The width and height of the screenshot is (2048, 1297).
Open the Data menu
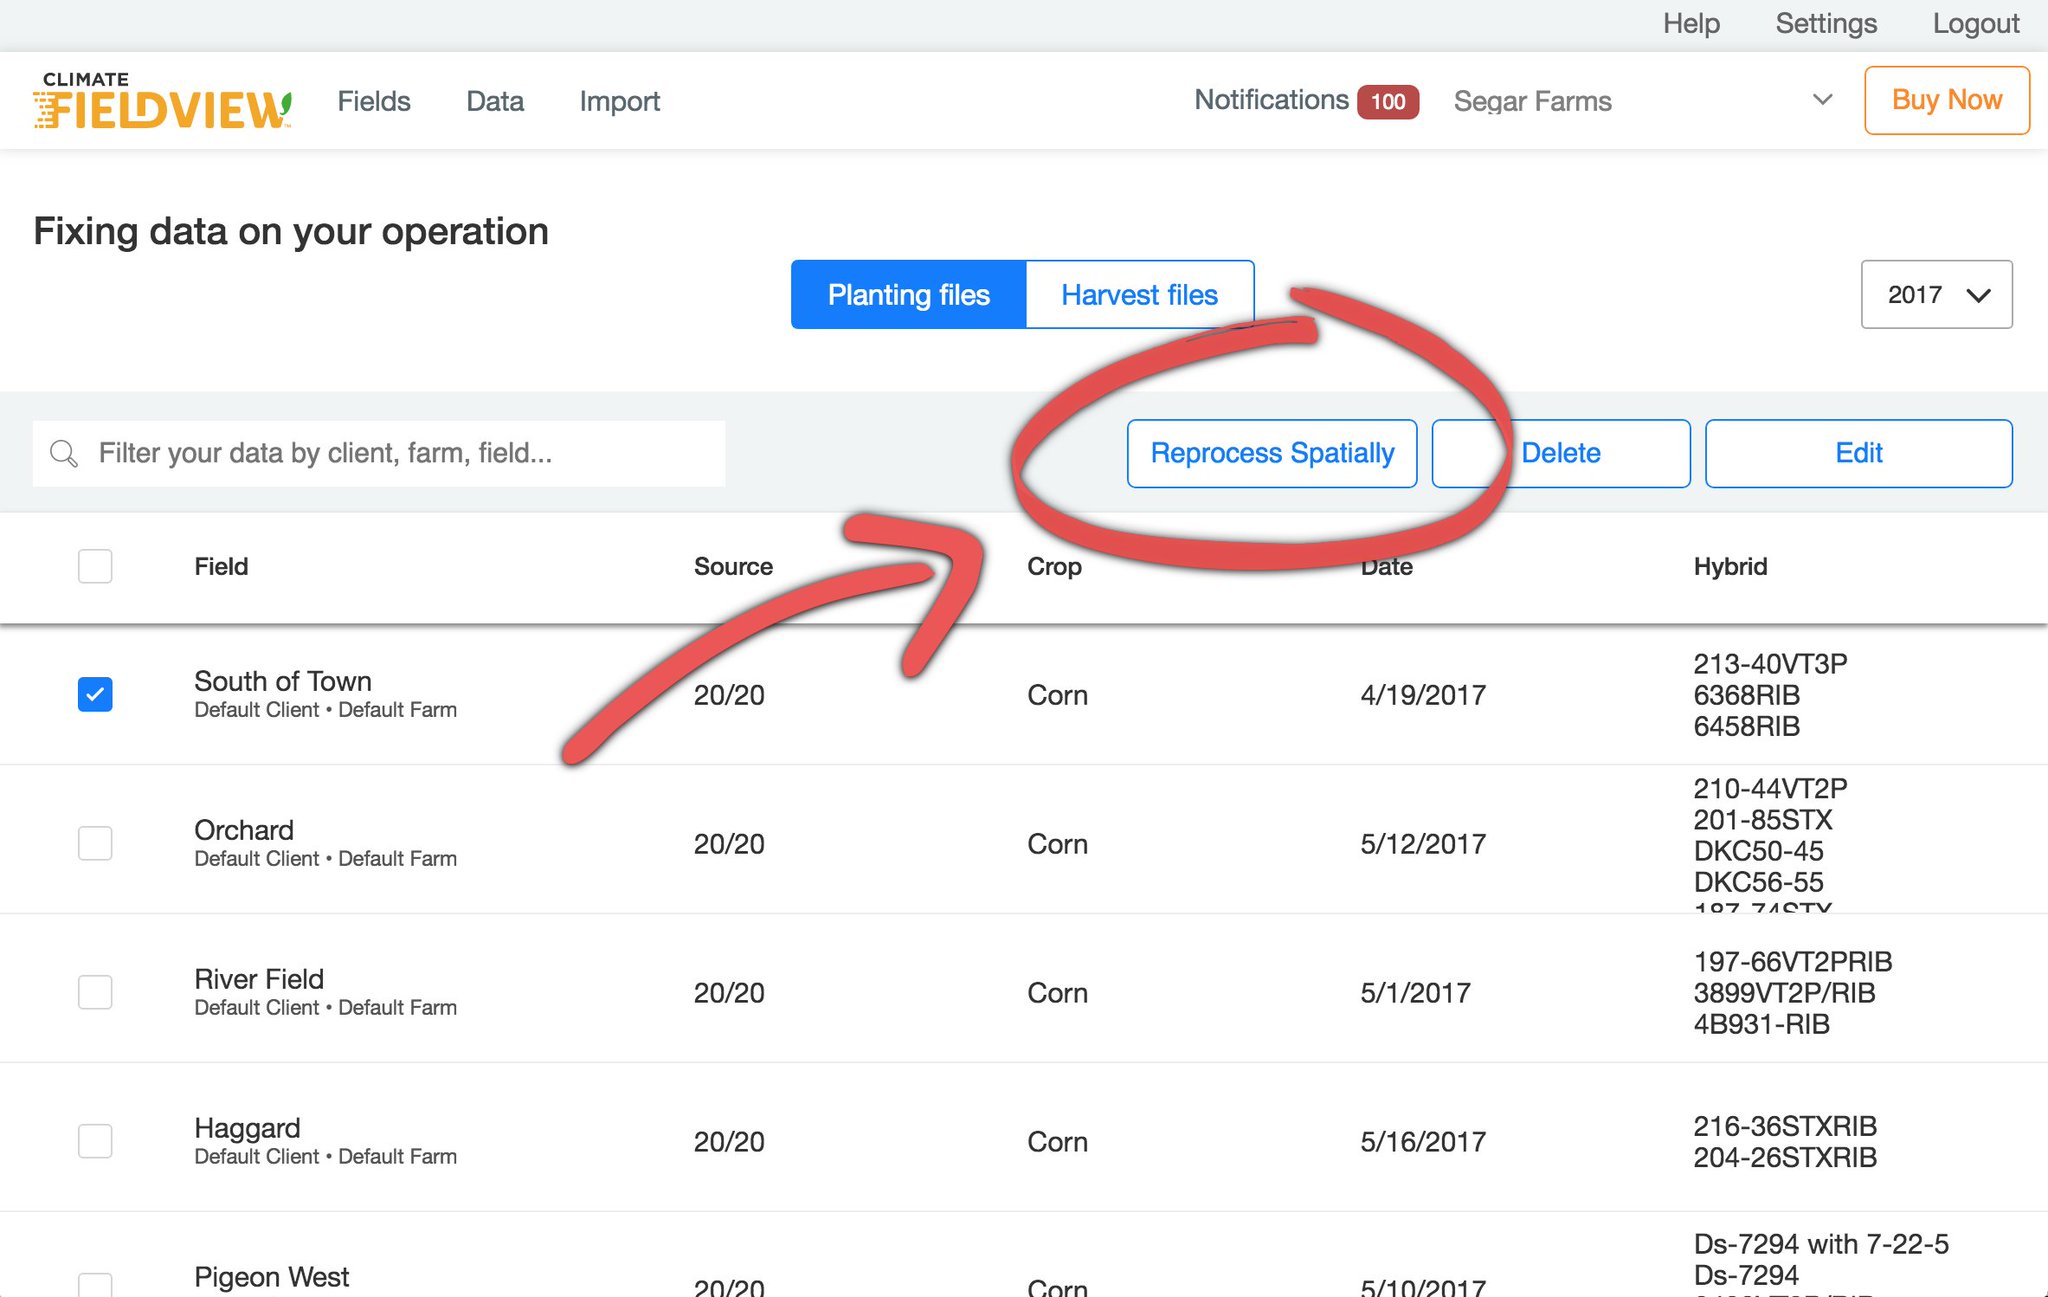click(494, 101)
